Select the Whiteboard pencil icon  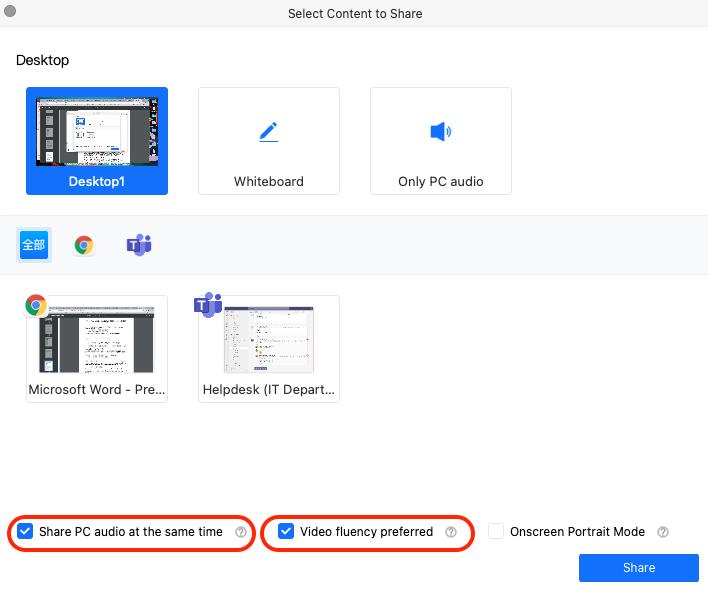[268, 132]
